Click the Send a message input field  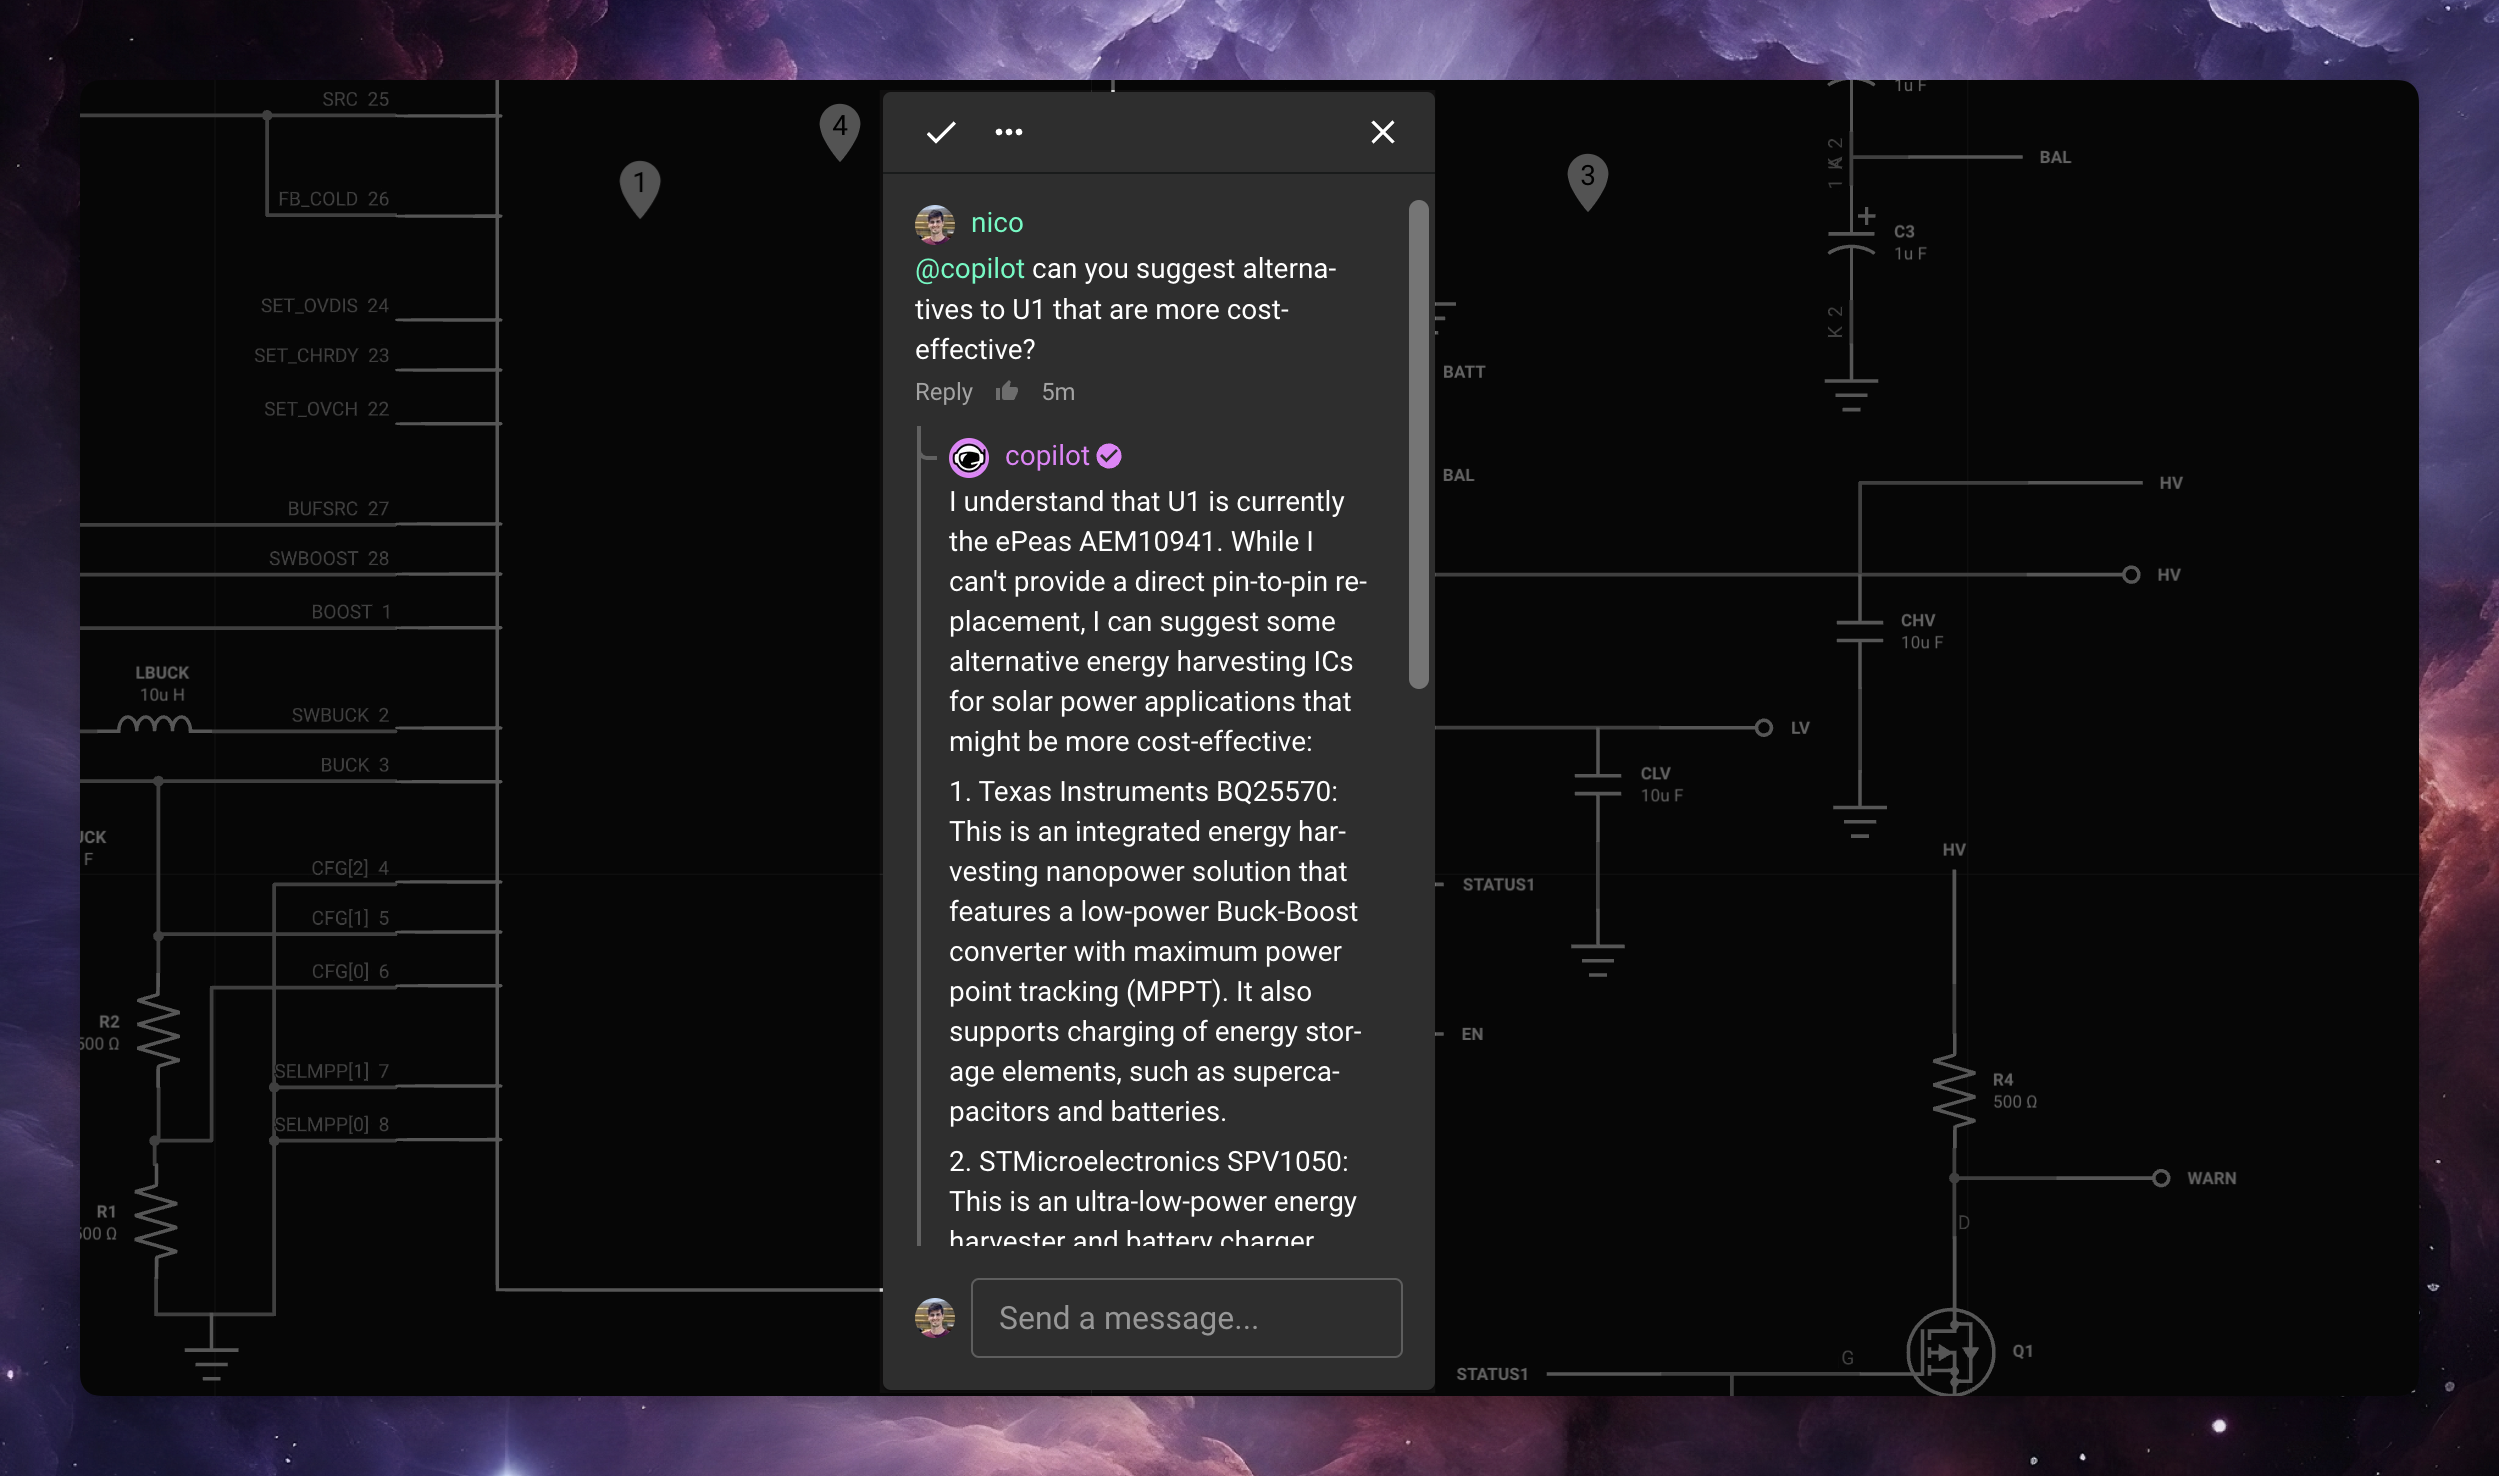pyautogui.click(x=1185, y=1317)
